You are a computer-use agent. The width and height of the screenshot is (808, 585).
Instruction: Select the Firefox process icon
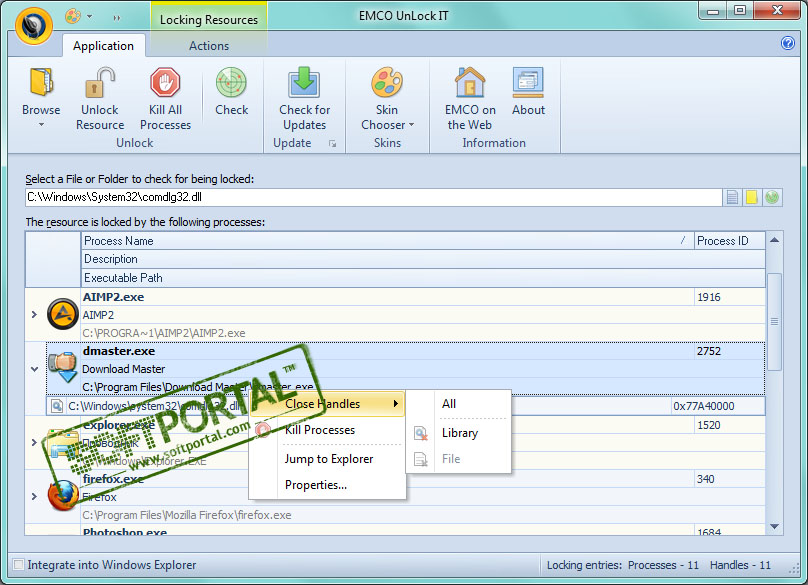click(x=63, y=495)
